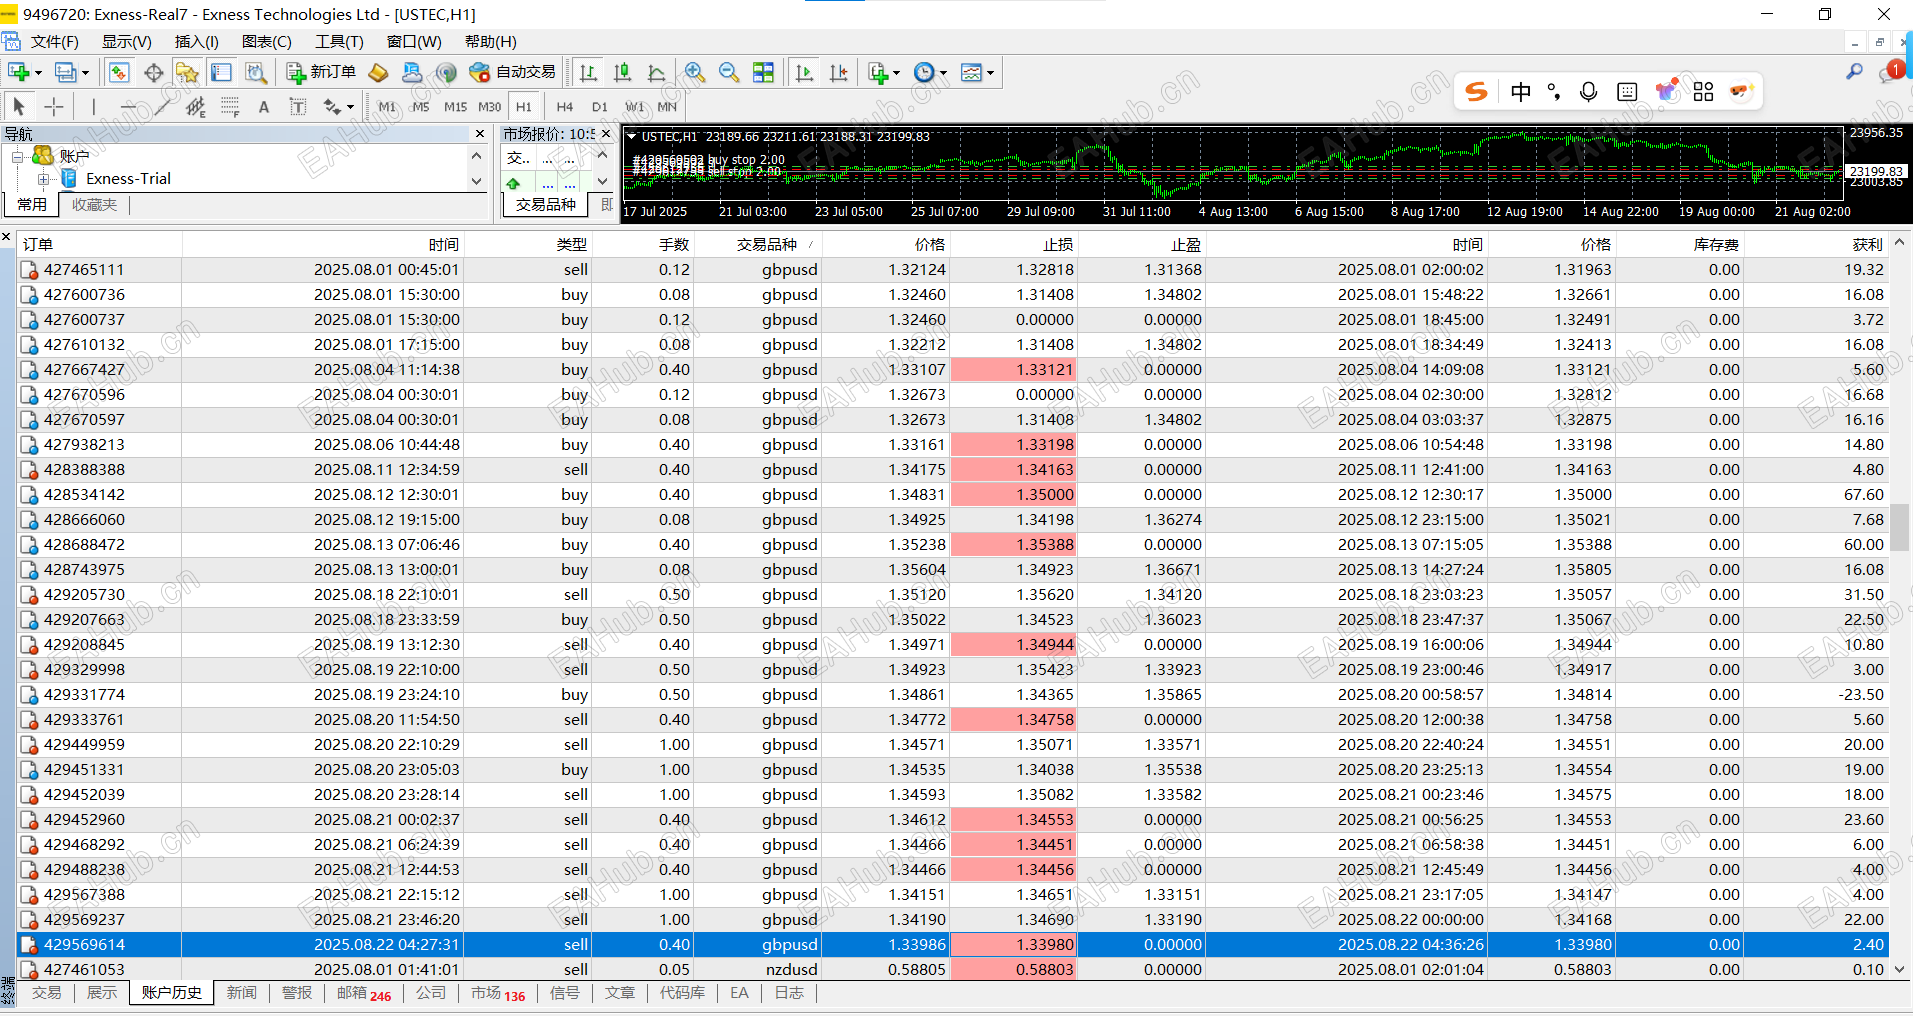The image size is (1913, 1016).
Task: Click the Zoom In magnifier icon
Action: 695,72
